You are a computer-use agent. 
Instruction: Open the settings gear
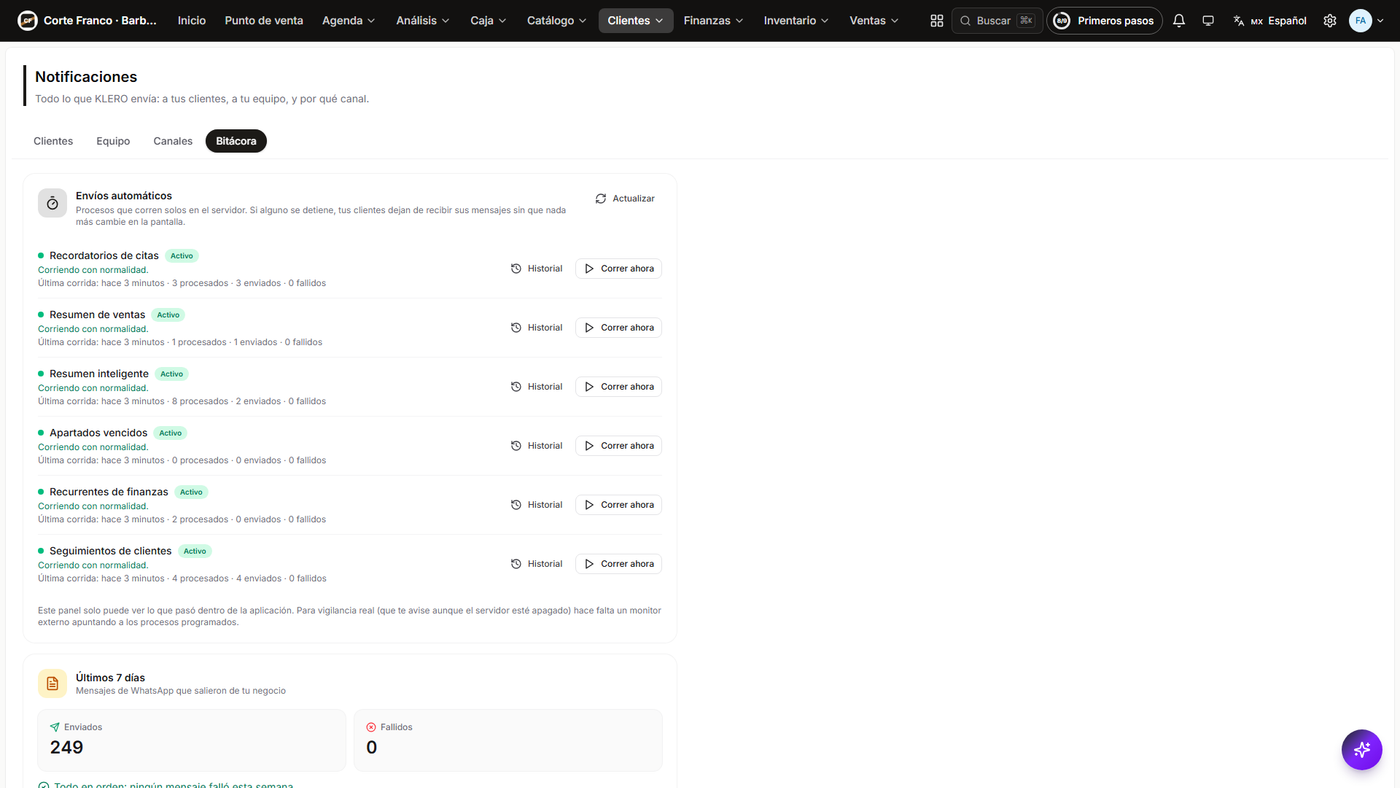pyautogui.click(x=1330, y=20)
